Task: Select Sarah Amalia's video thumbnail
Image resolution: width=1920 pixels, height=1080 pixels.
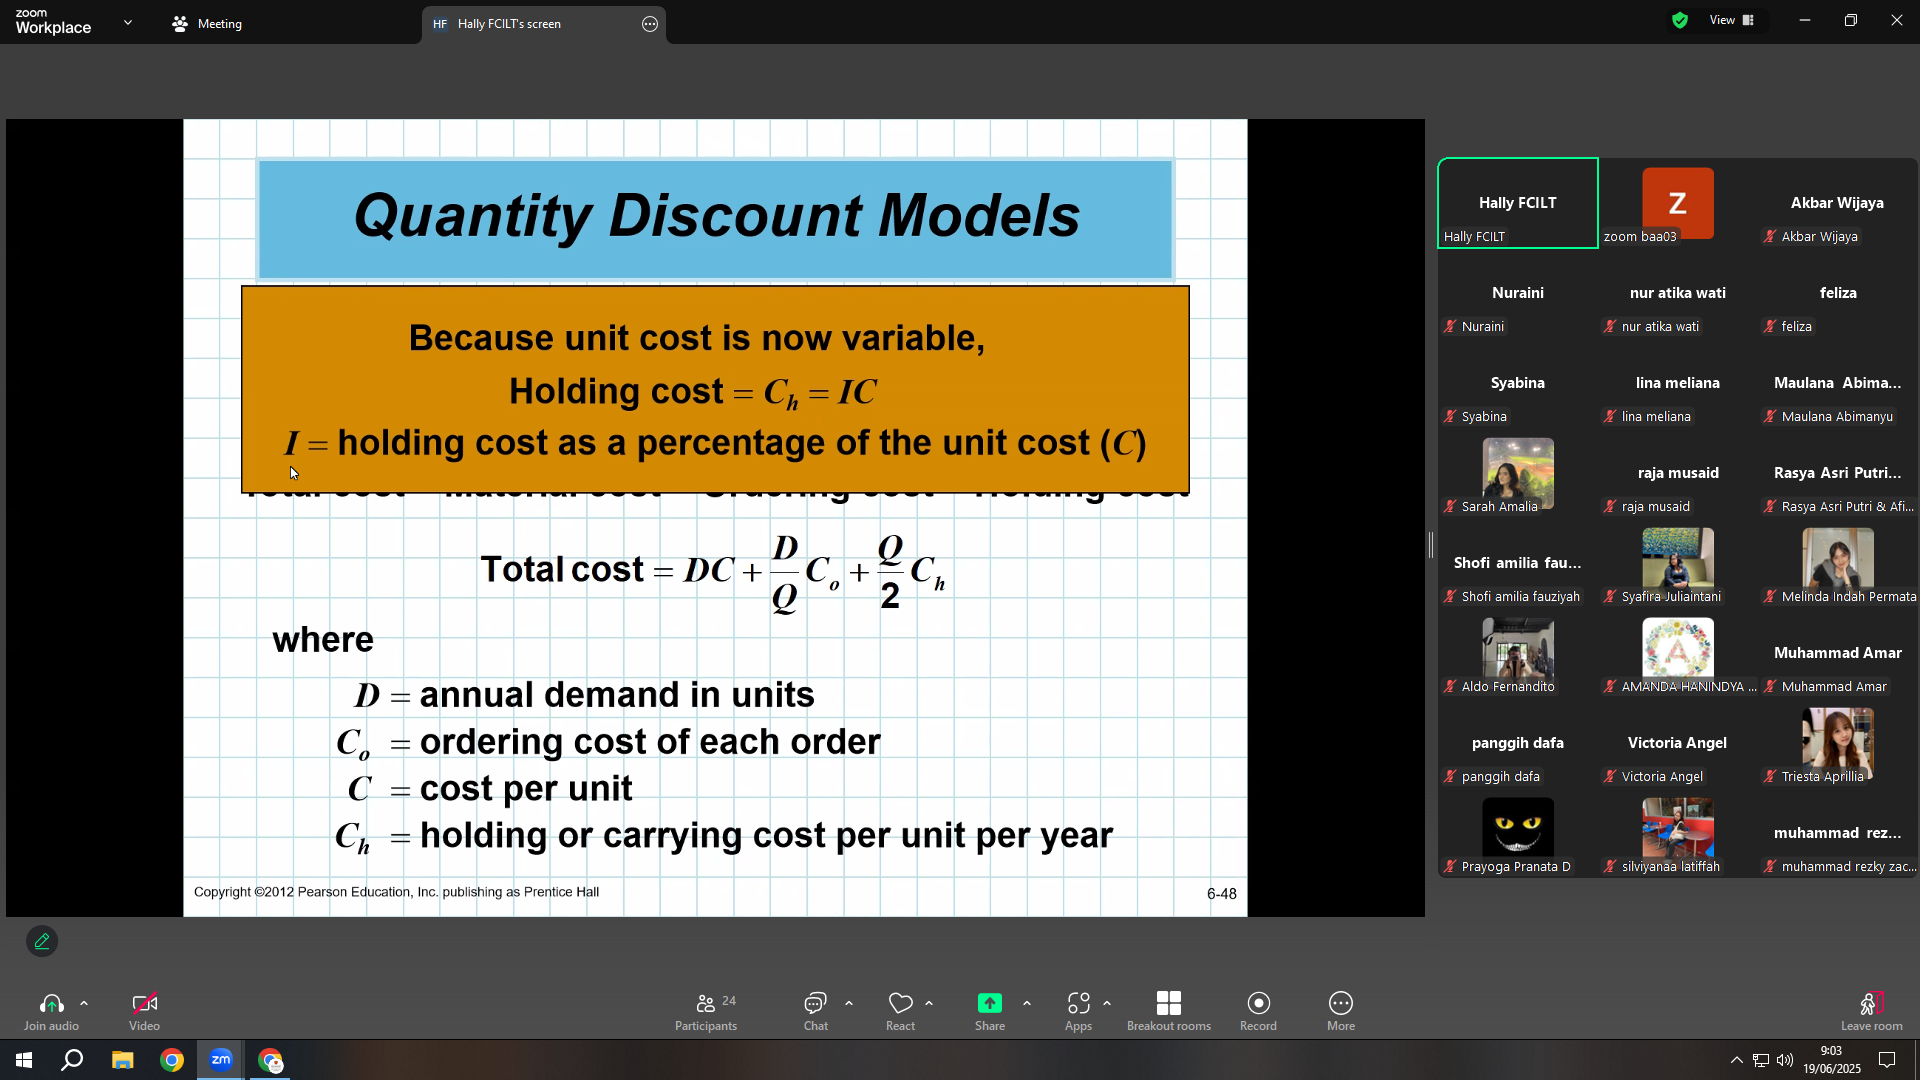Action: click(1518, 473)
